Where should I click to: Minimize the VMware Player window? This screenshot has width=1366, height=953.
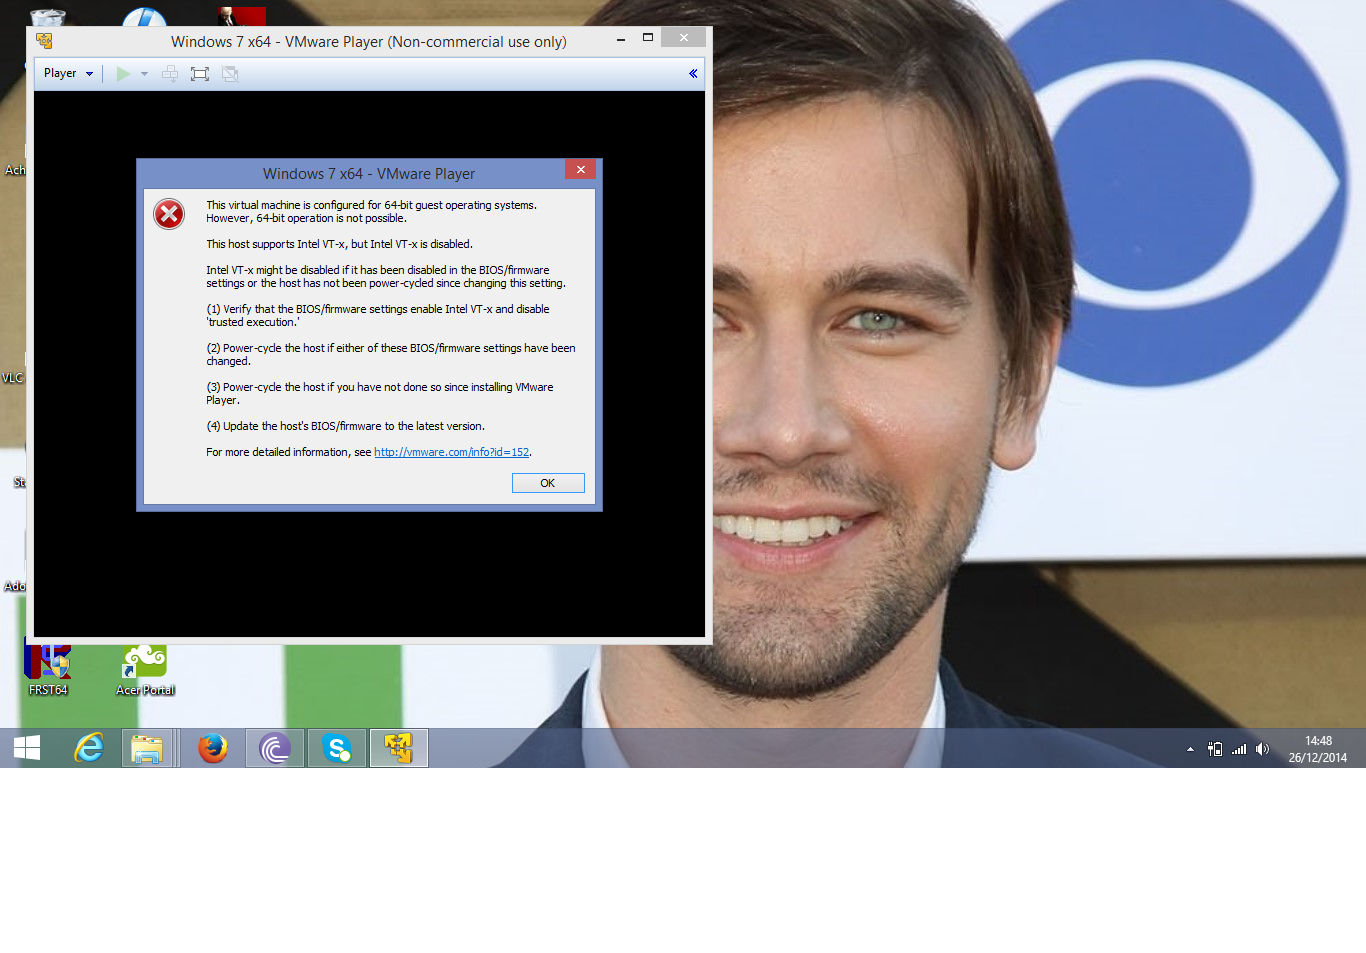click(x=621, y=39)
